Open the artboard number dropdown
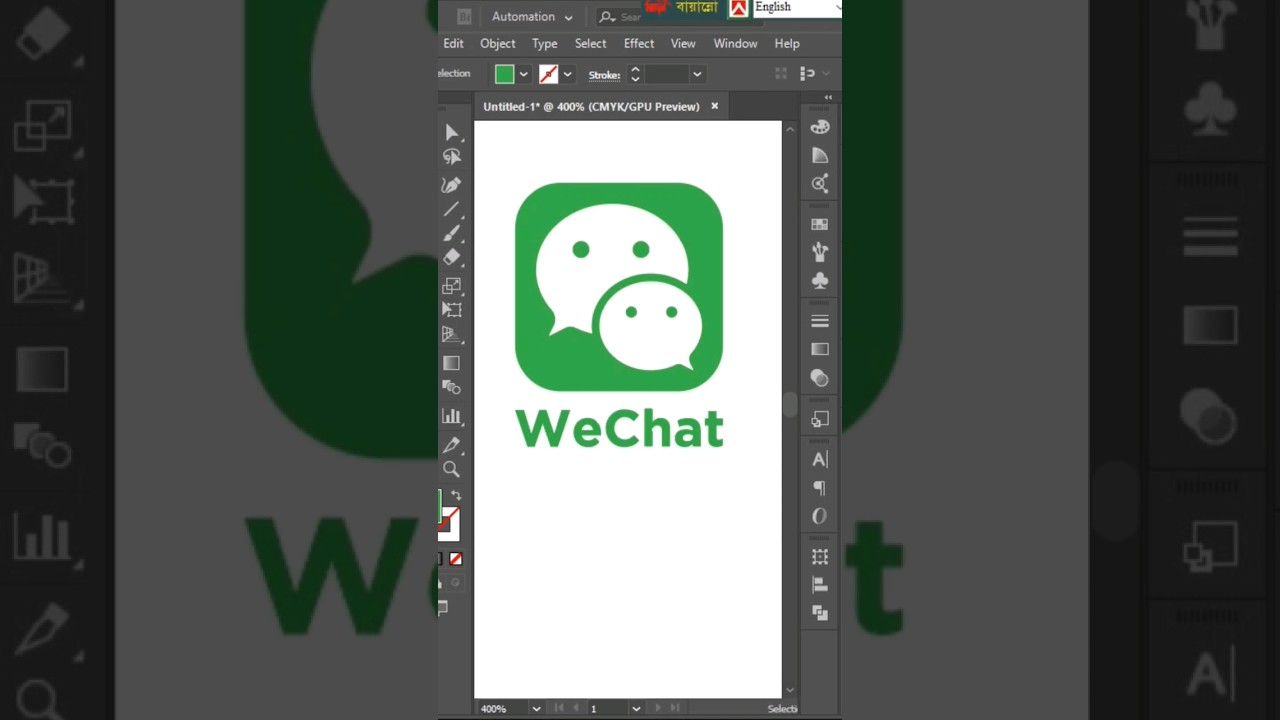 pos(635,708)
